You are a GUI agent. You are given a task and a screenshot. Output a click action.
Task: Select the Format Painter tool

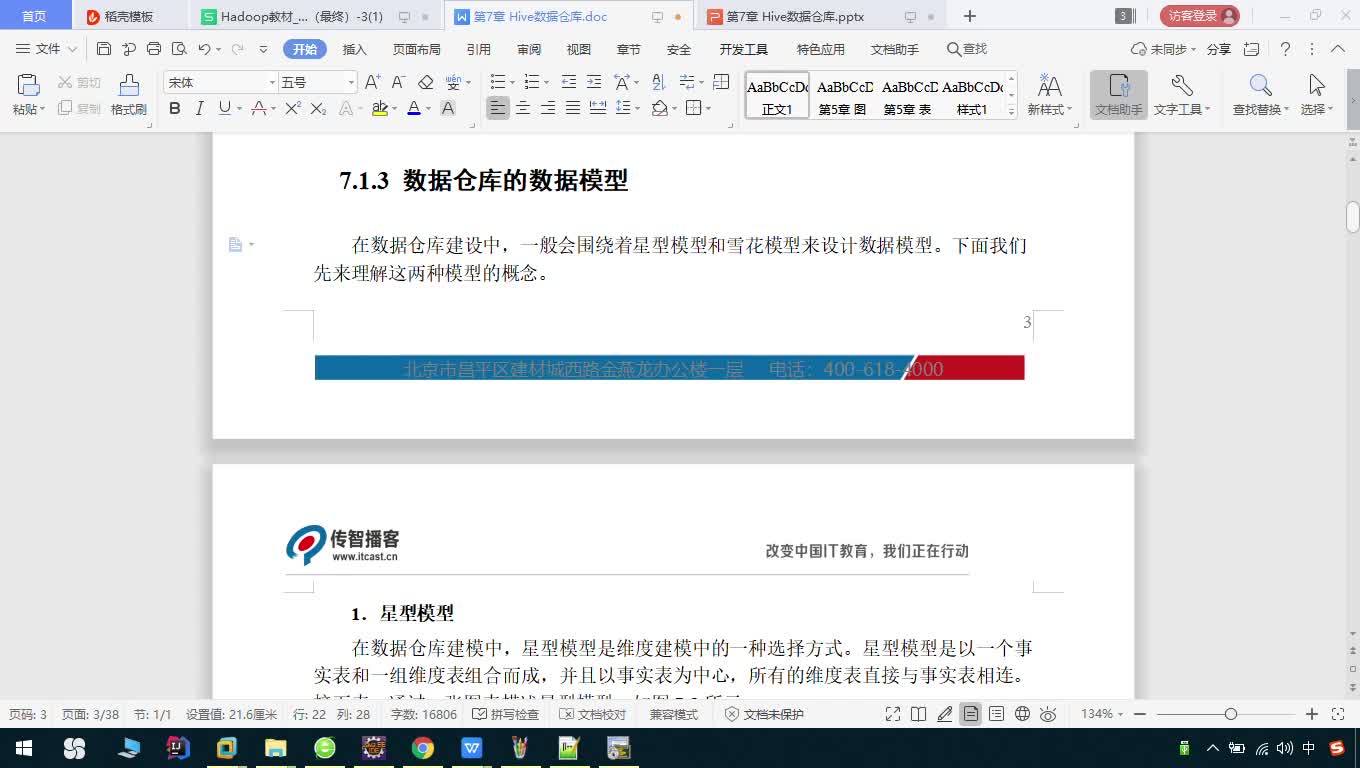coord(129,95)
